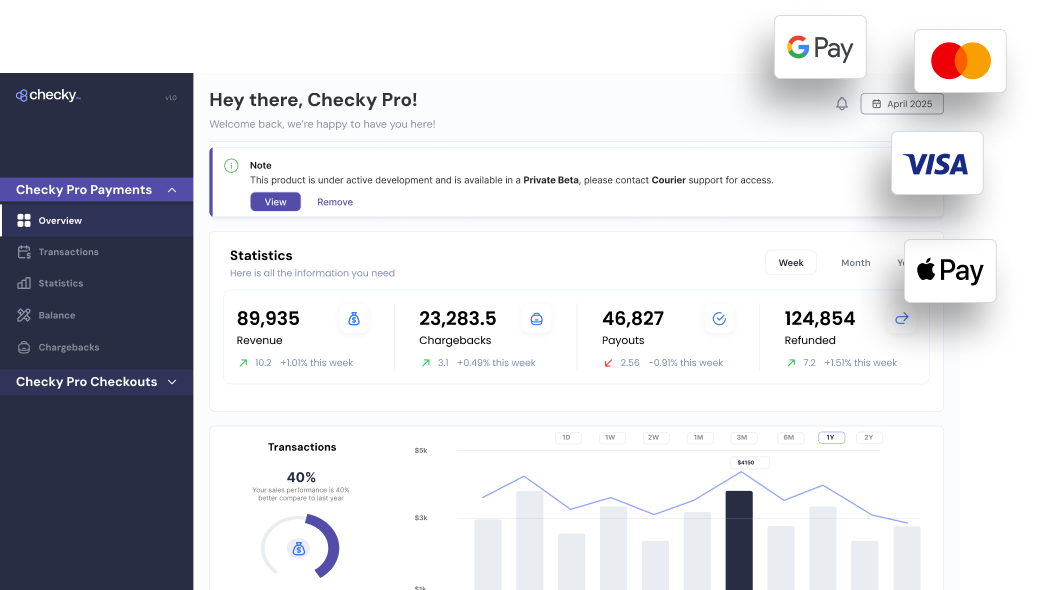
Task: Click the "-0.91% this week" text
Action: (x=686, y=363)
